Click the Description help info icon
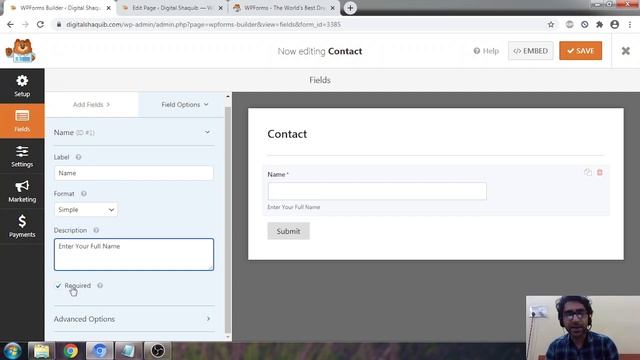The height and width of the screenshot is (360, 640). click(96, 230)
